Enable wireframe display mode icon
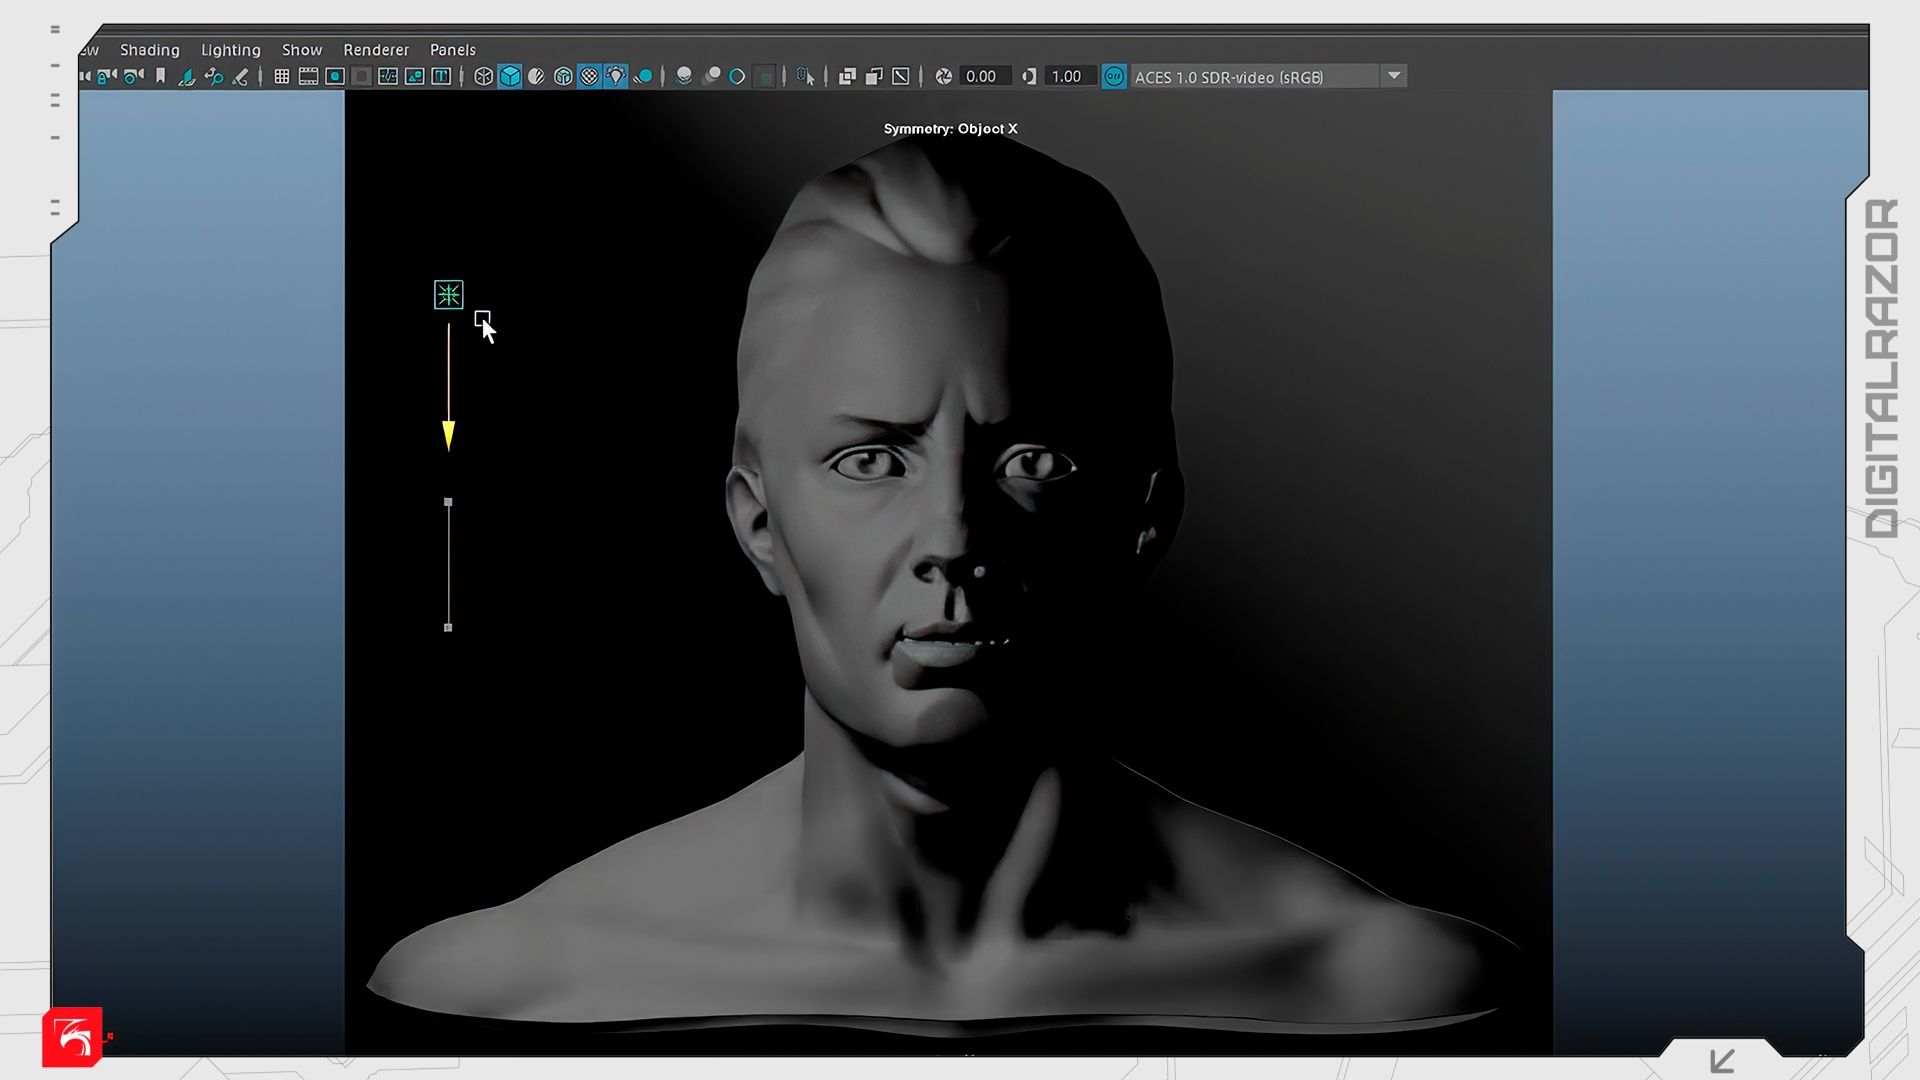1920x1080 pixels. click(483, 76)
